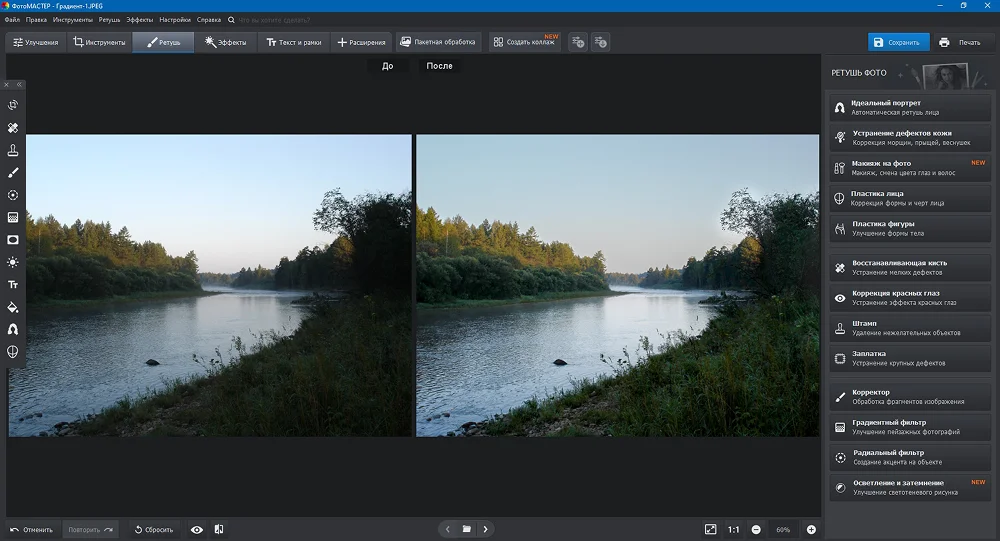Open Радиальный фильтр in the right panel
The image size is (1000, 541).
[910, 457]
